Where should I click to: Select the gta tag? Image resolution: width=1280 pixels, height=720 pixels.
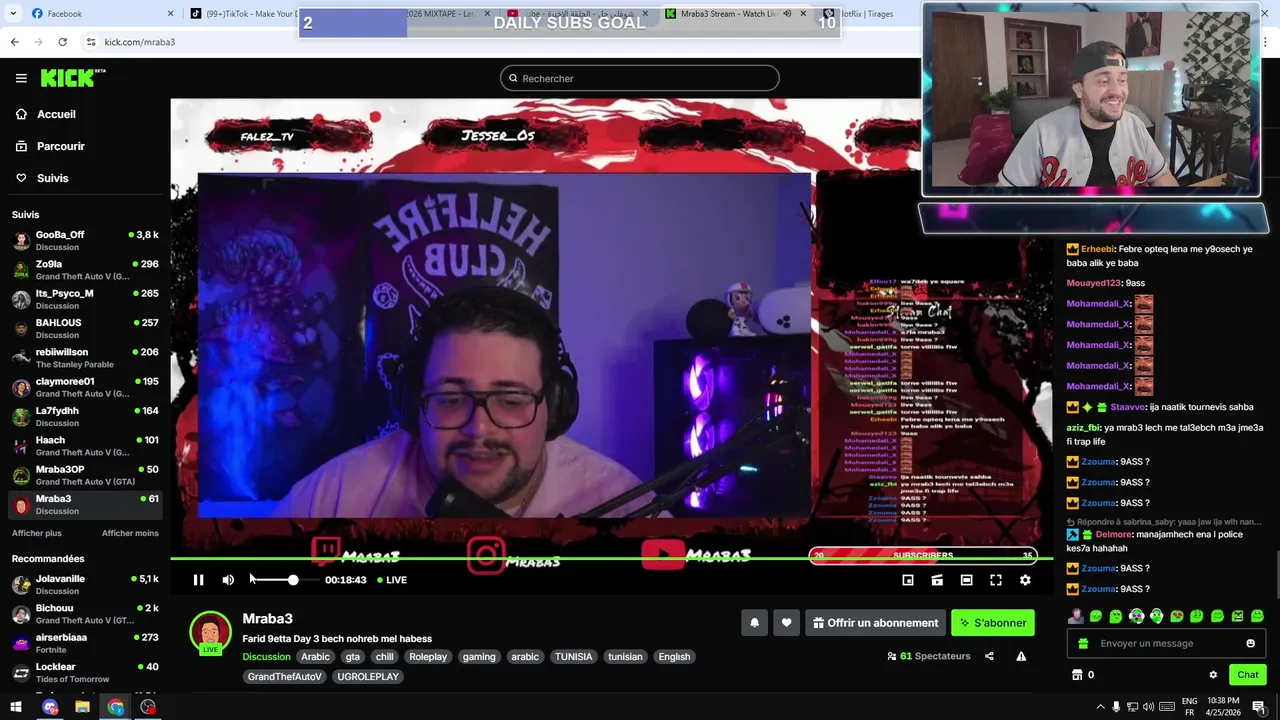[353, 657]
